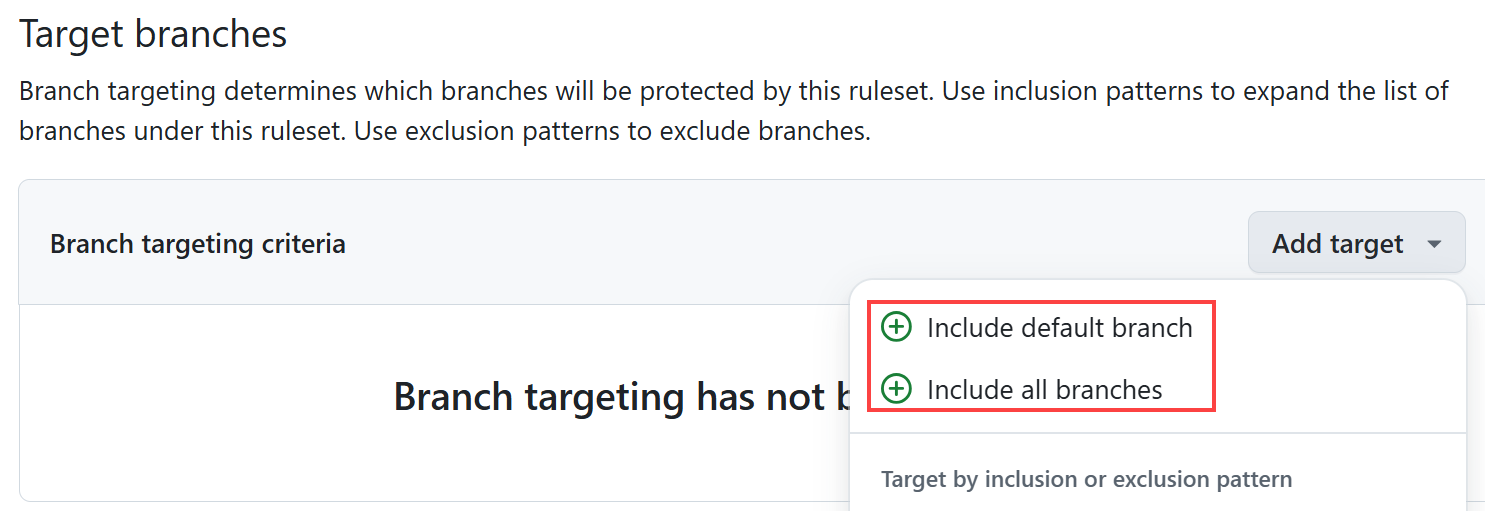This screenshot has width=1485, height=511.
Task: Click the empty white area left of the empty-state message
Action: click(200, 397)
